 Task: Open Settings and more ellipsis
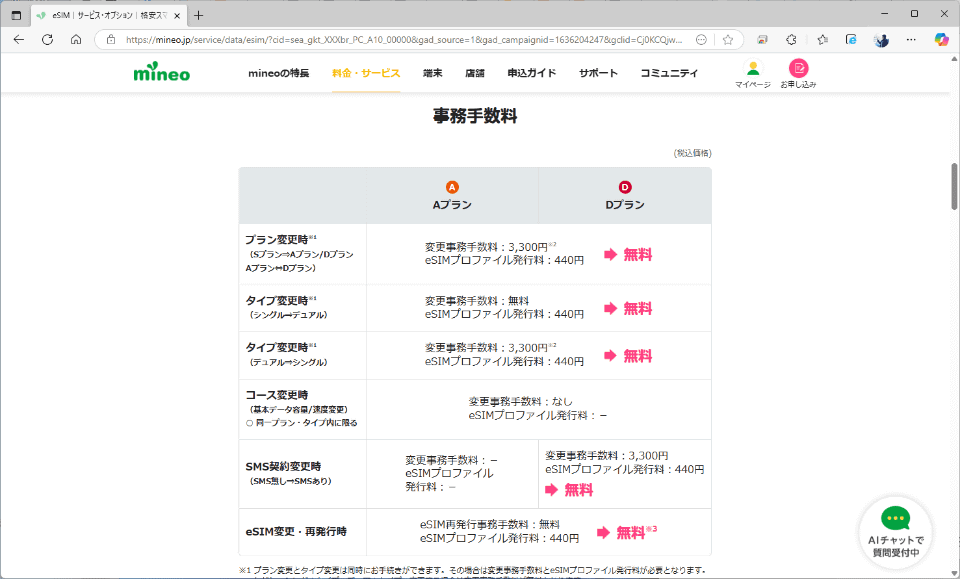(x=911, y=40)
